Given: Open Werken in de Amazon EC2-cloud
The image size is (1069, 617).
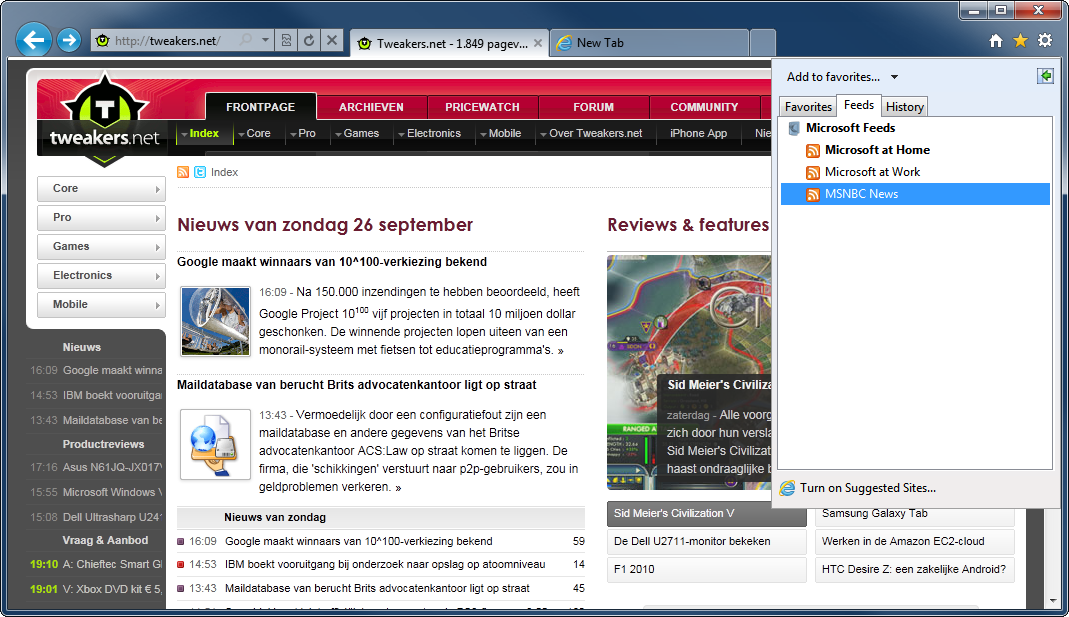Looking at the screenshot, I should coord(914,541).
